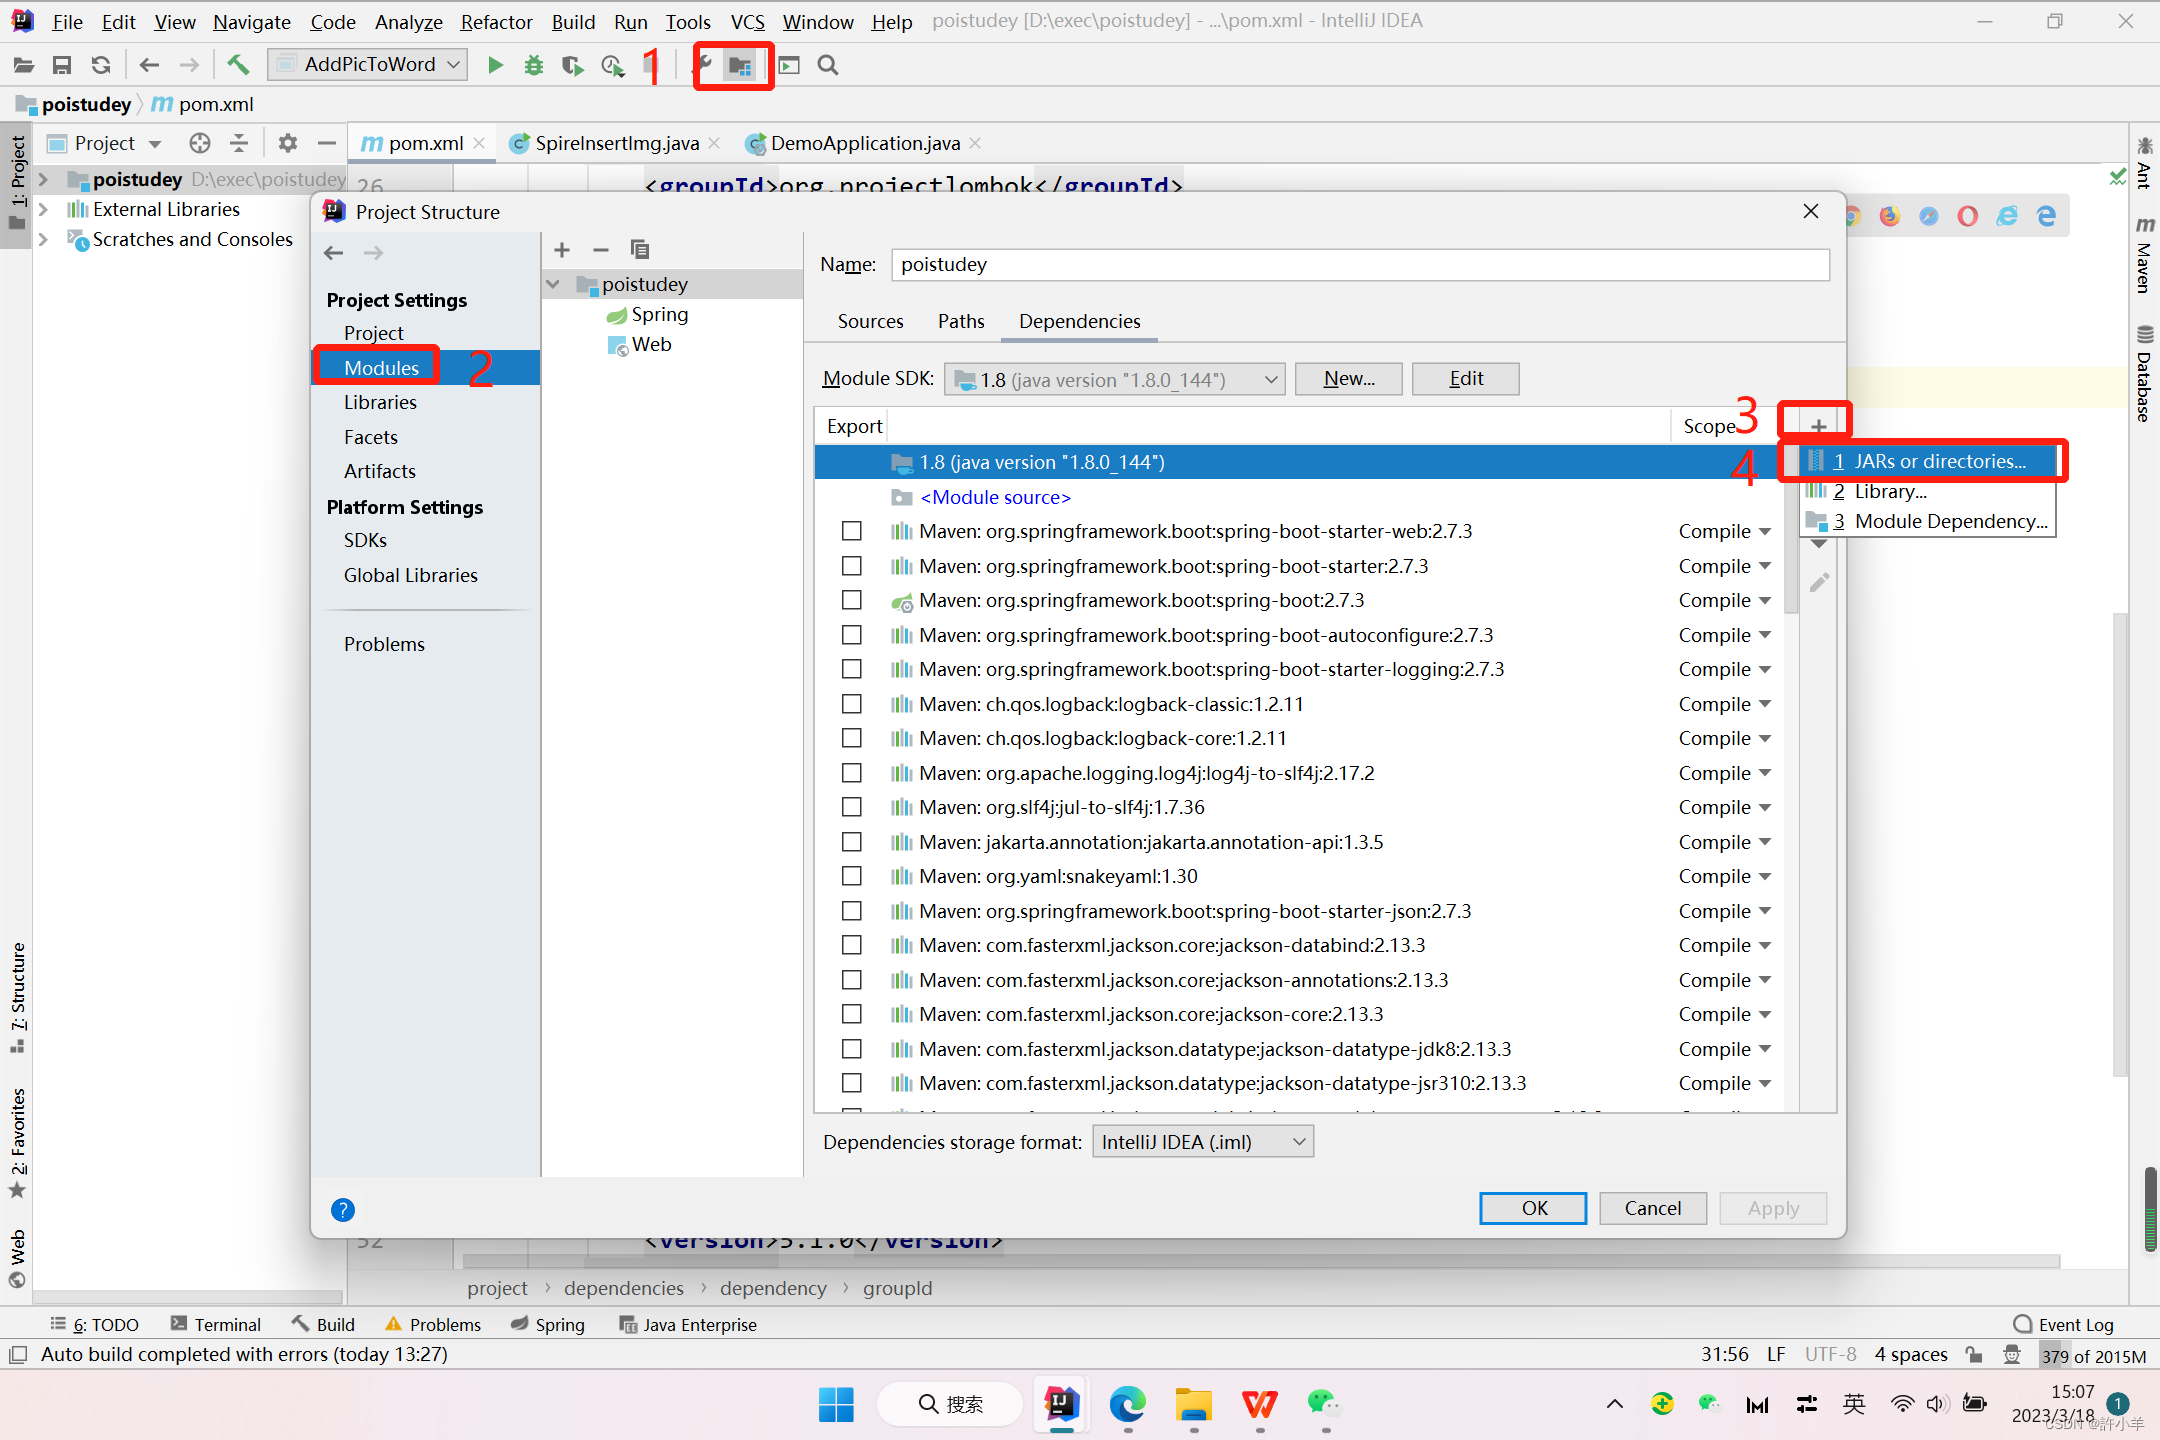Copy module with the copy icon

click(640, 249)
